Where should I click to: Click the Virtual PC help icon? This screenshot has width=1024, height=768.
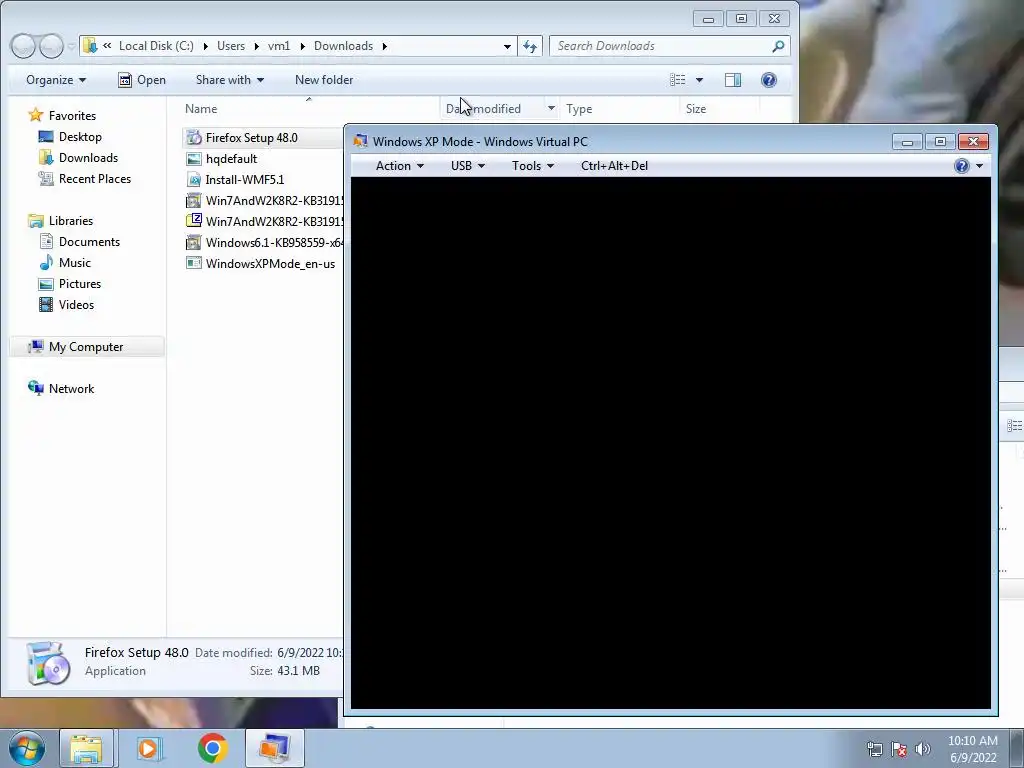coord(961,166)
